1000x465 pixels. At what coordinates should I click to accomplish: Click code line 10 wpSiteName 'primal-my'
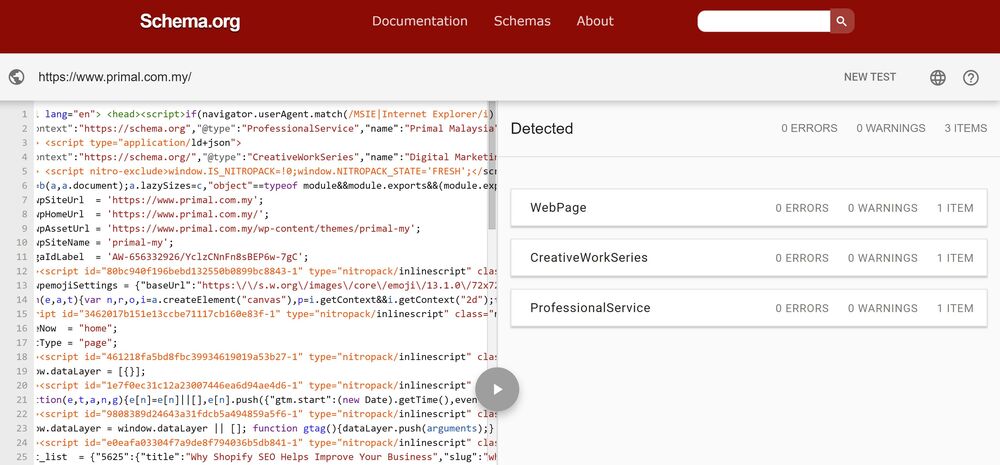pyautogui.click(x=104, y=242)
